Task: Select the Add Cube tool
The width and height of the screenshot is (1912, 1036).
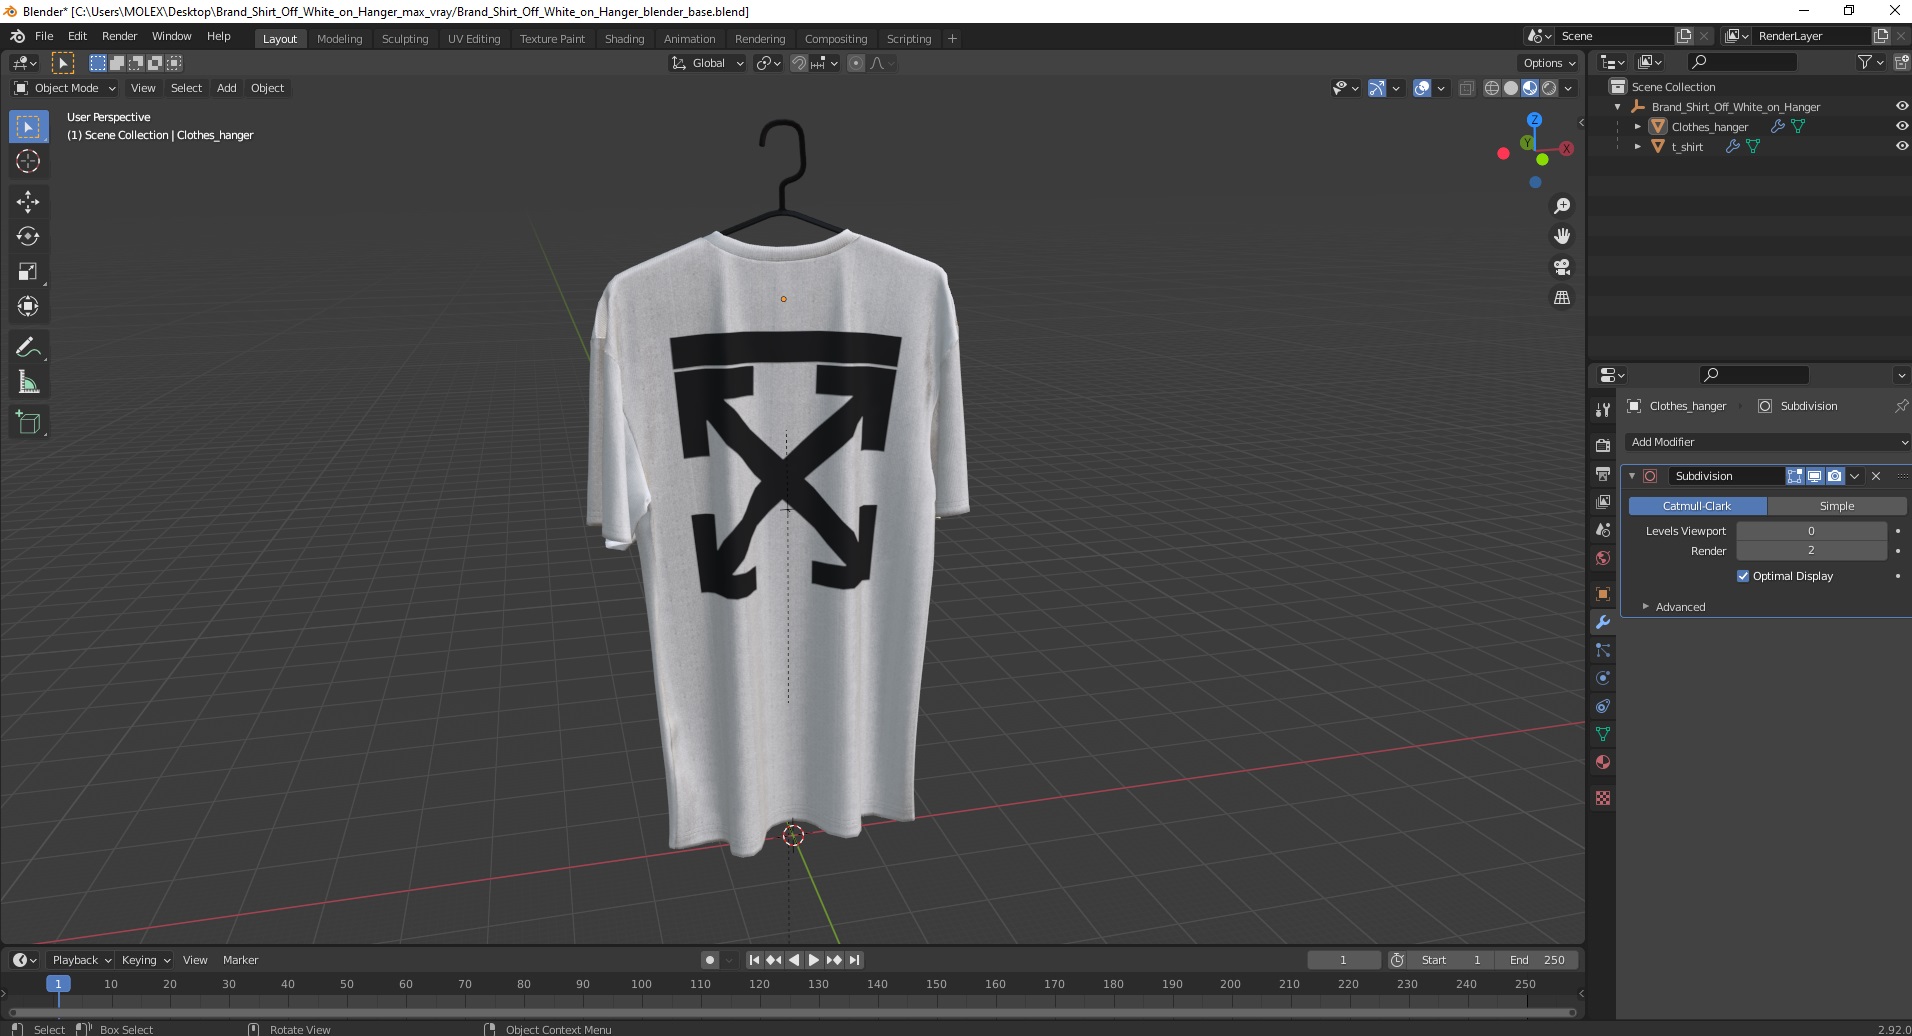Action: pyautogui.click(x=28, y=423)
